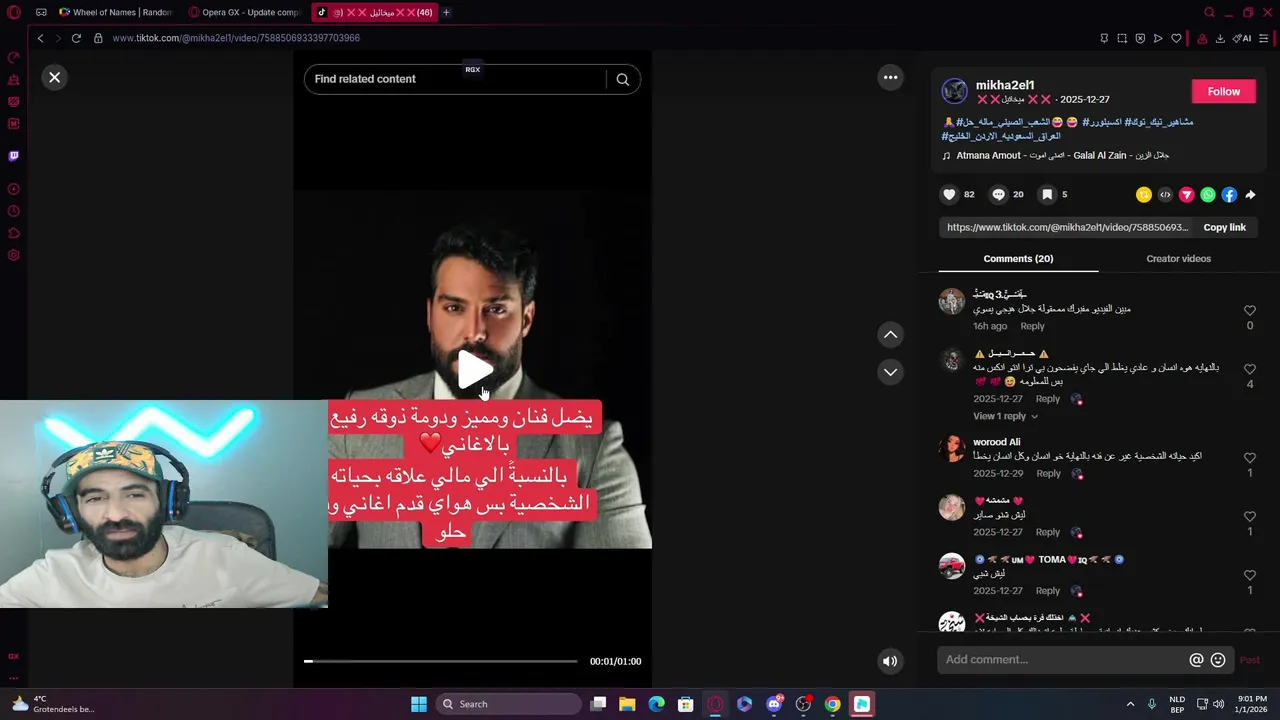Open a new browser tab

(446, 12)
